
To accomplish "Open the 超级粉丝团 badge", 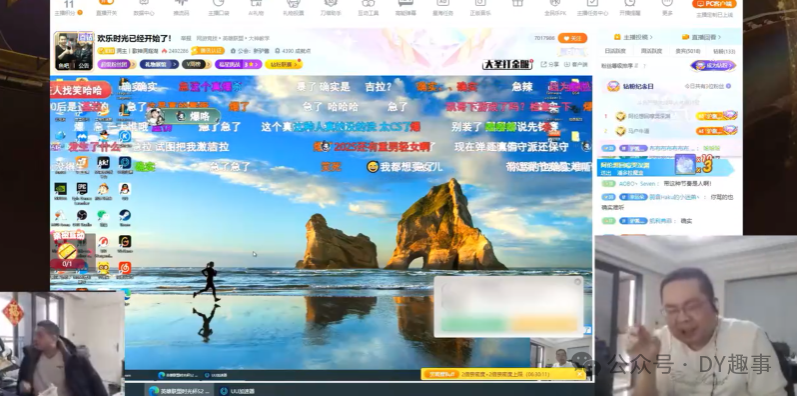I will click(x=116, y=64).
